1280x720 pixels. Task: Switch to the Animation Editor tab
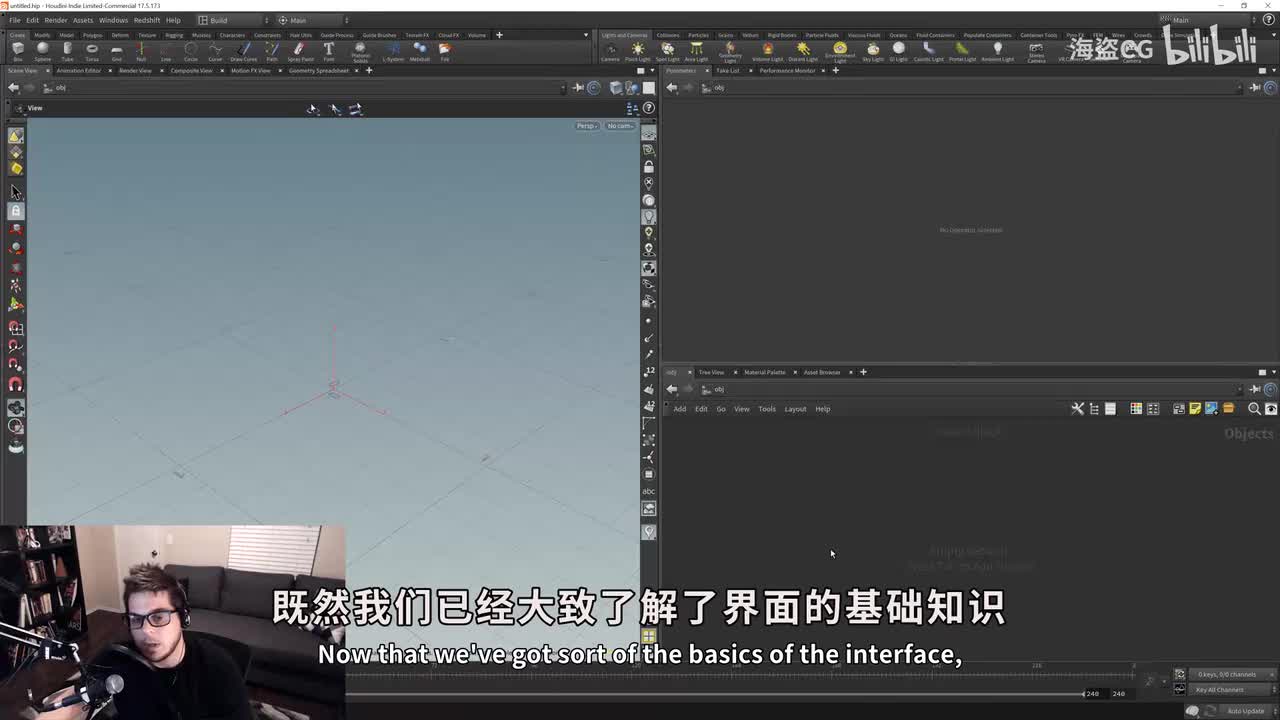[79, 70]
